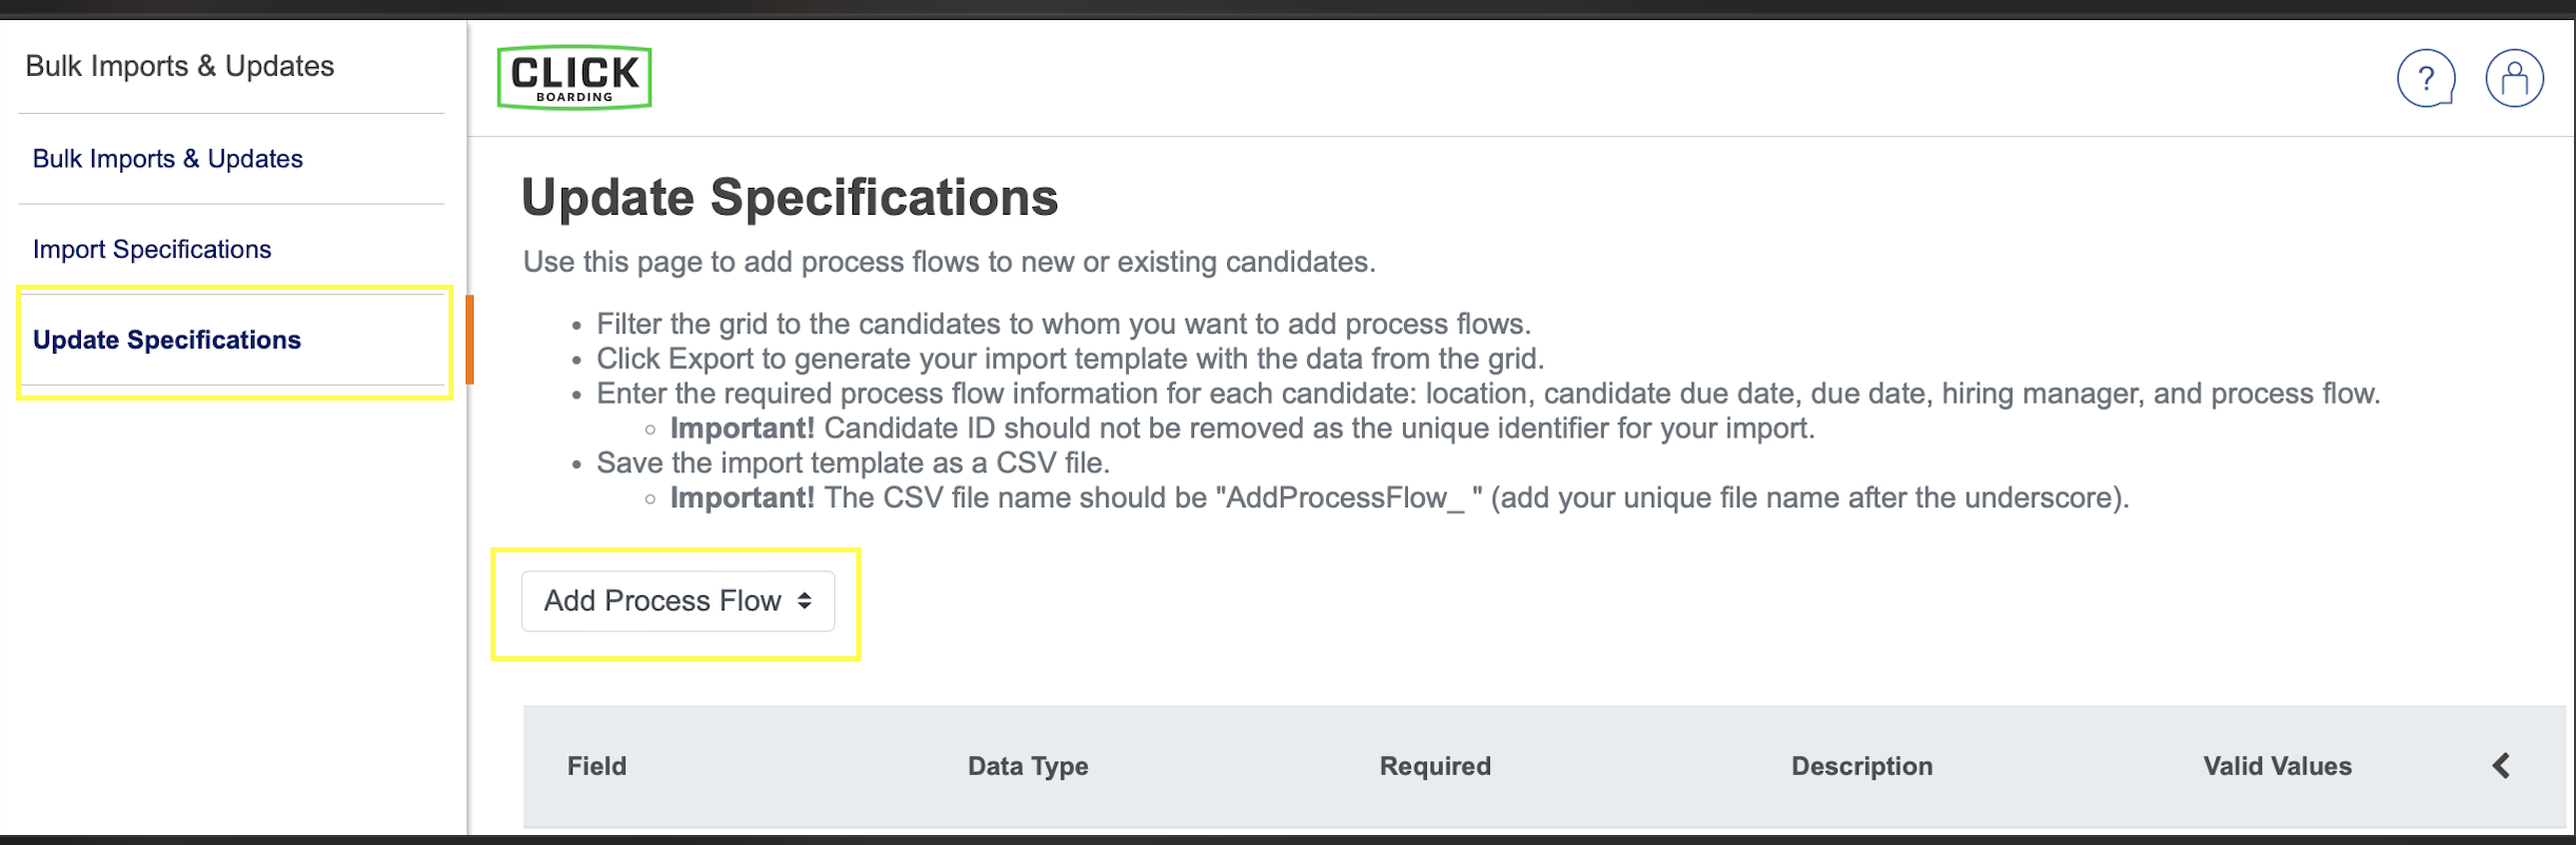Open the help question mark icon
Image resolution: width=2576 pixels, height=845 pixels.
(2425, 78)
